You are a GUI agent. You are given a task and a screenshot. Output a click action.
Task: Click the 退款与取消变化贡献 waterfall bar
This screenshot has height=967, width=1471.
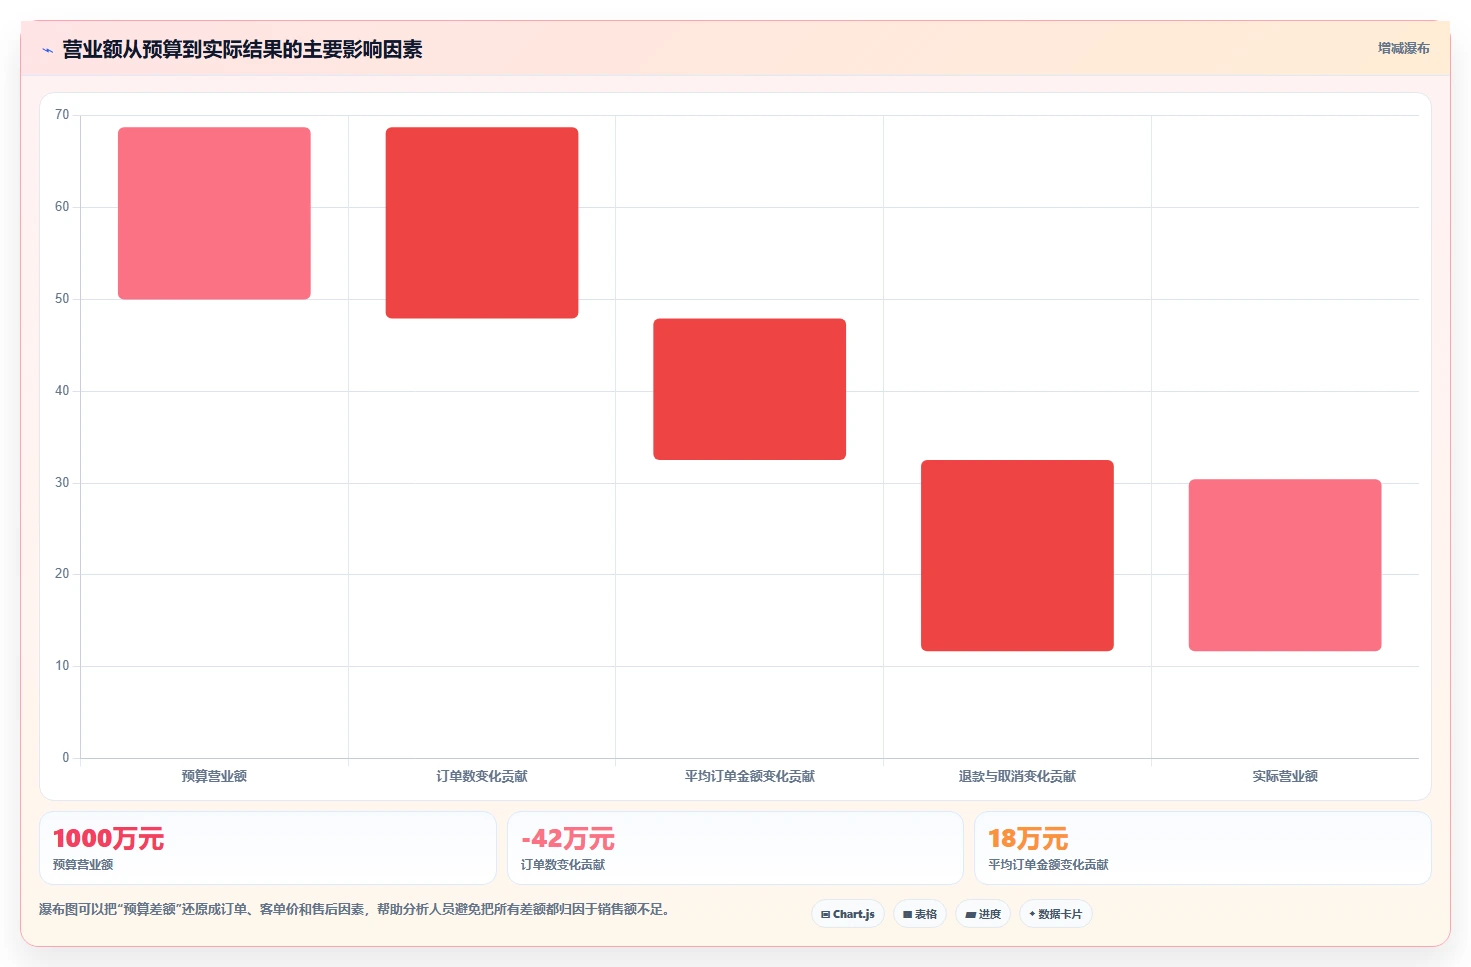(1017, 555)
